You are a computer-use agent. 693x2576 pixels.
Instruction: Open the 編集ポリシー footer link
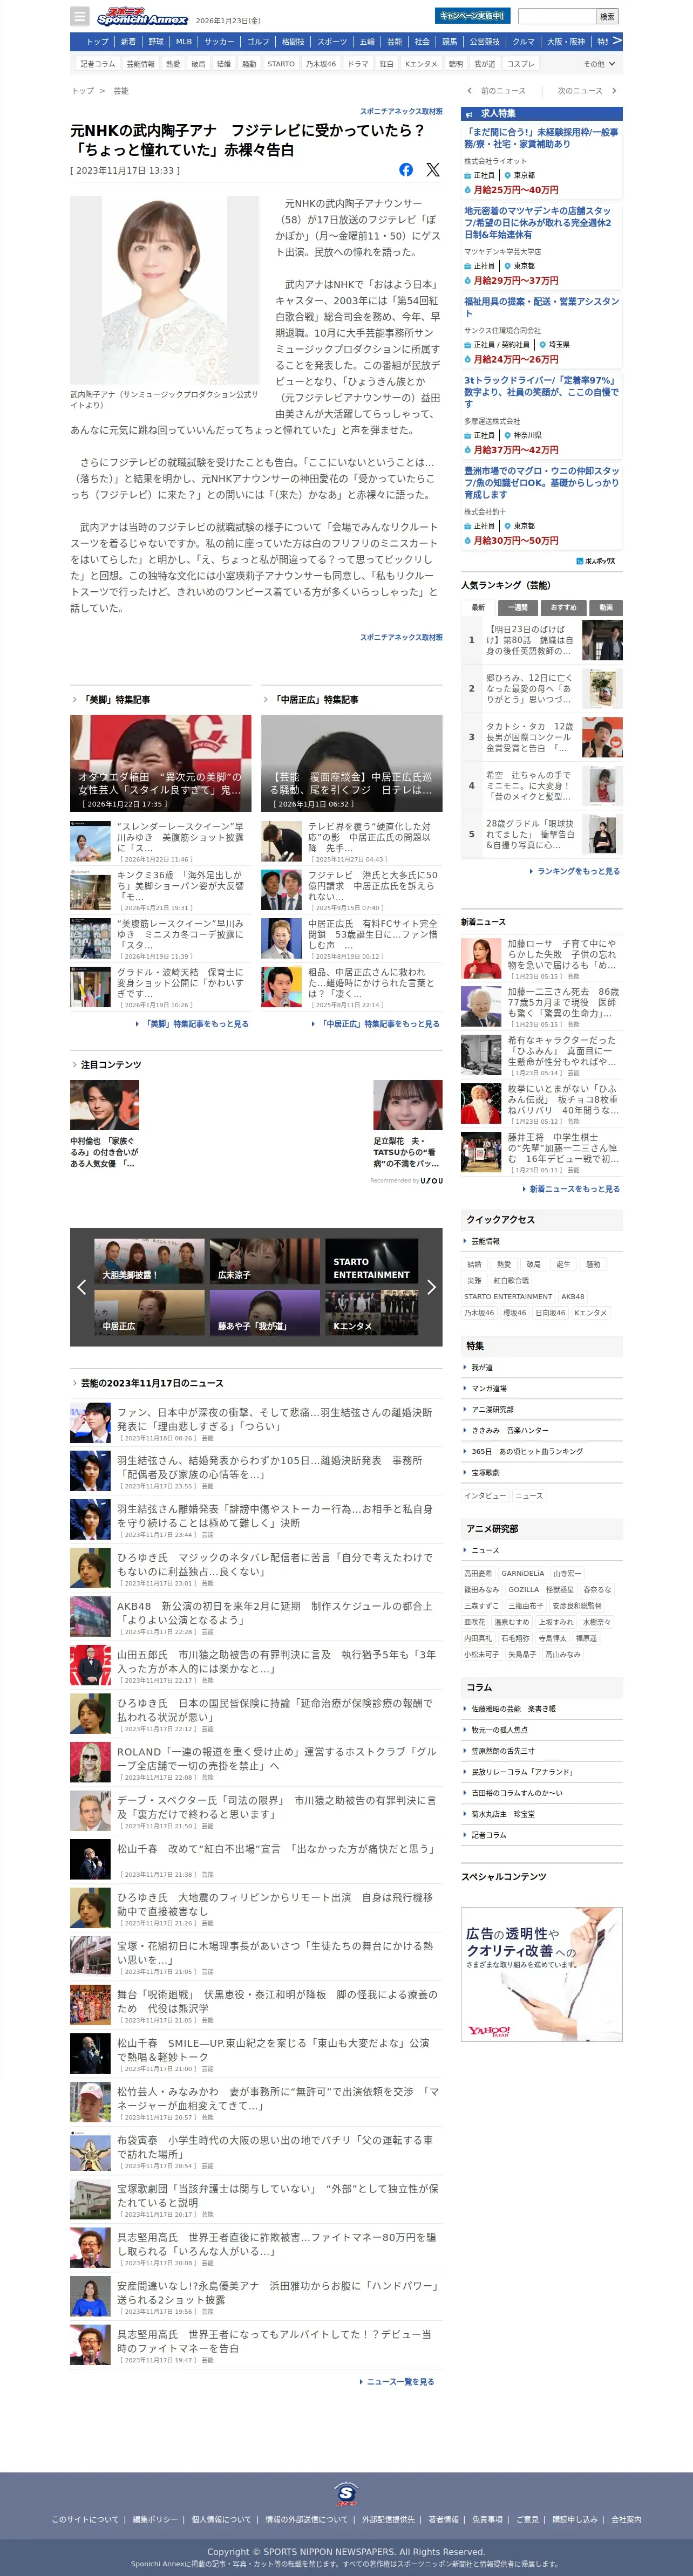[x=155, y=2520]
